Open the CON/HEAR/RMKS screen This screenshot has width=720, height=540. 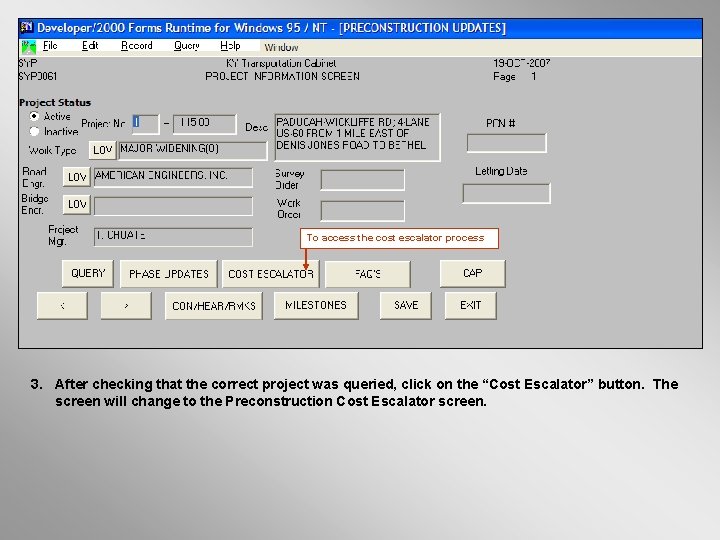[214, 306]
